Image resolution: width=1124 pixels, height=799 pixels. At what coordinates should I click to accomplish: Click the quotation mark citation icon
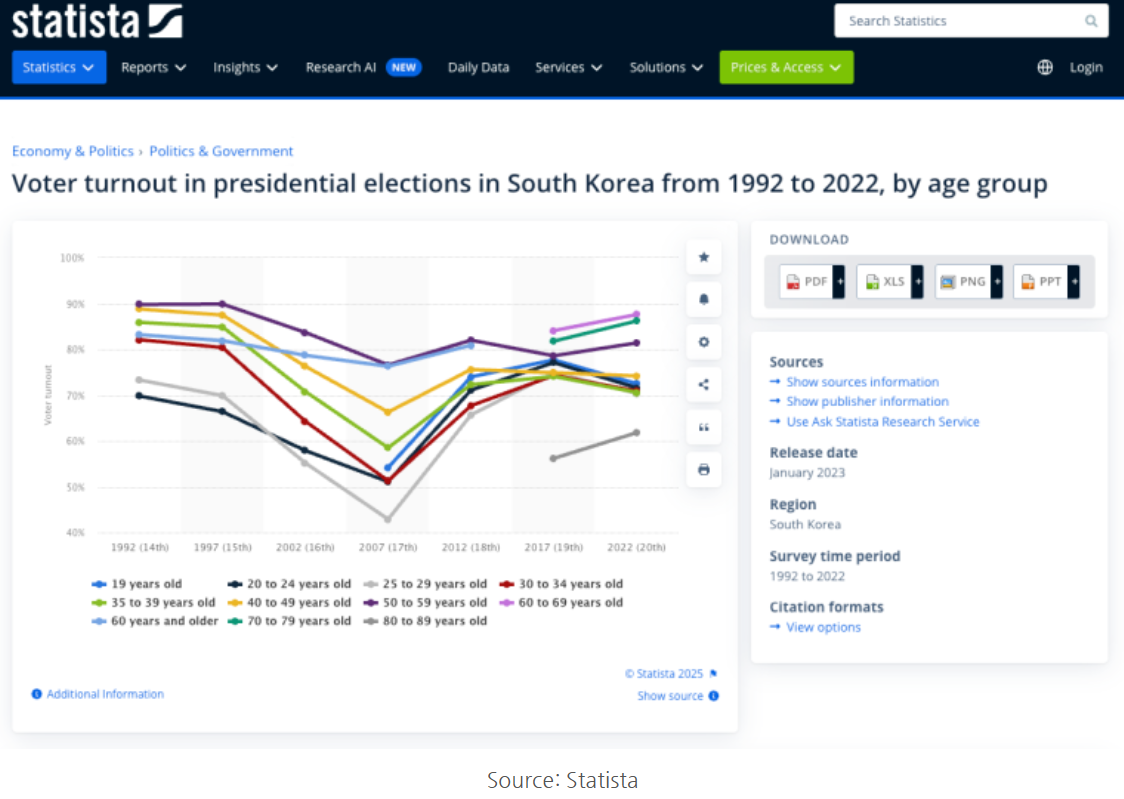click(704, 427)
